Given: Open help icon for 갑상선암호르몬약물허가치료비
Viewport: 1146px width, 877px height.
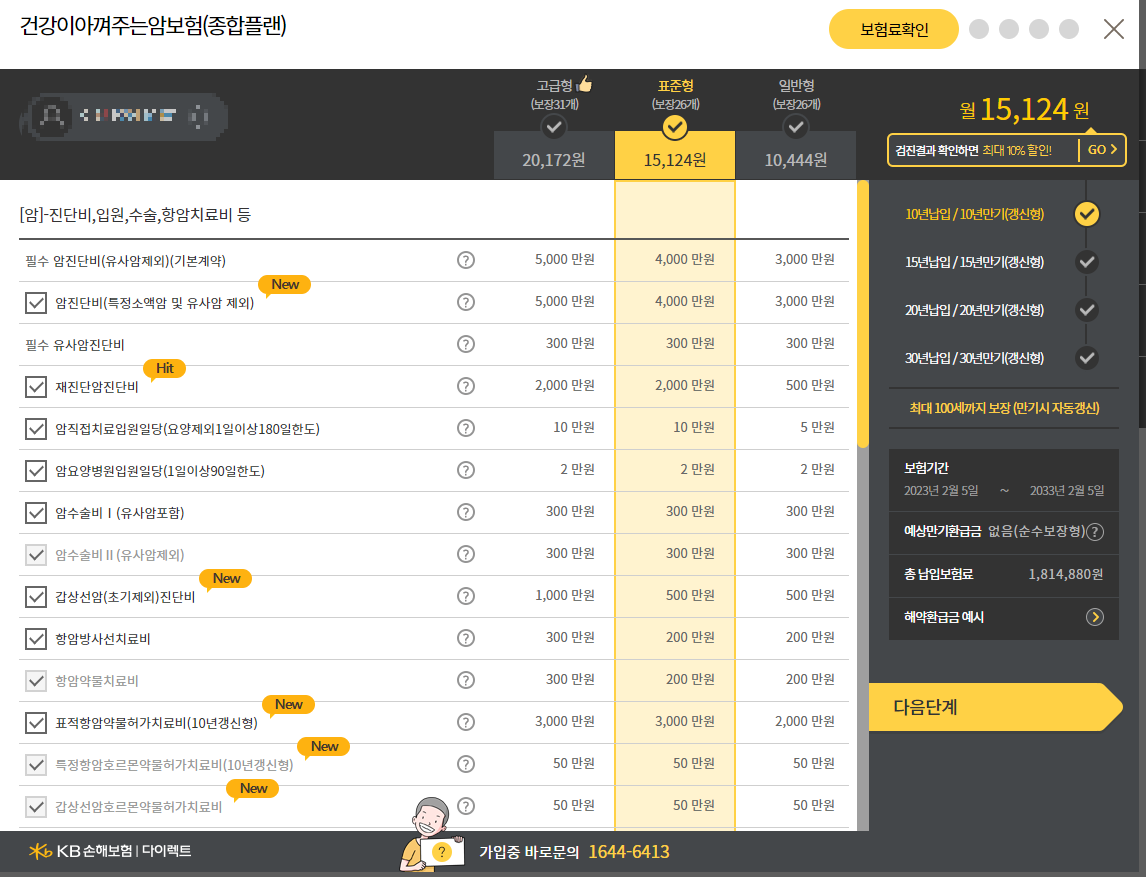Looking at the screenshot, I should tap(466, 806).
